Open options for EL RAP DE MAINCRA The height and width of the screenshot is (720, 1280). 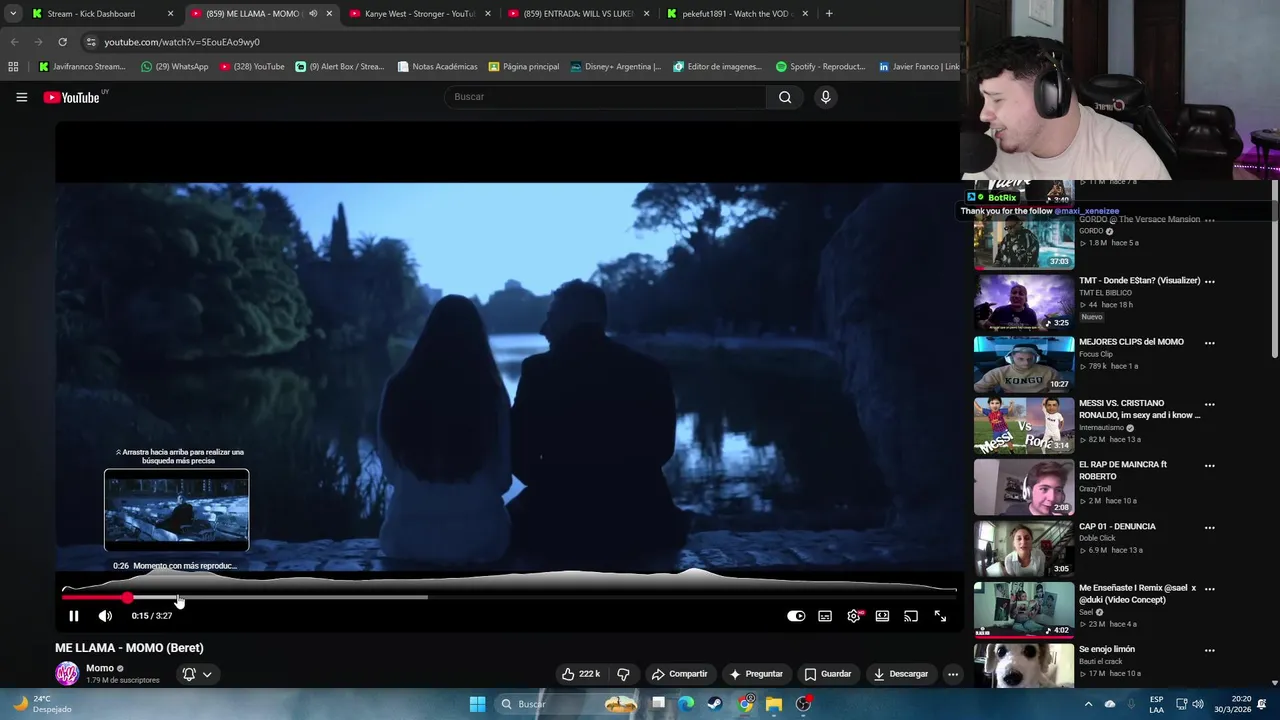1210,466
